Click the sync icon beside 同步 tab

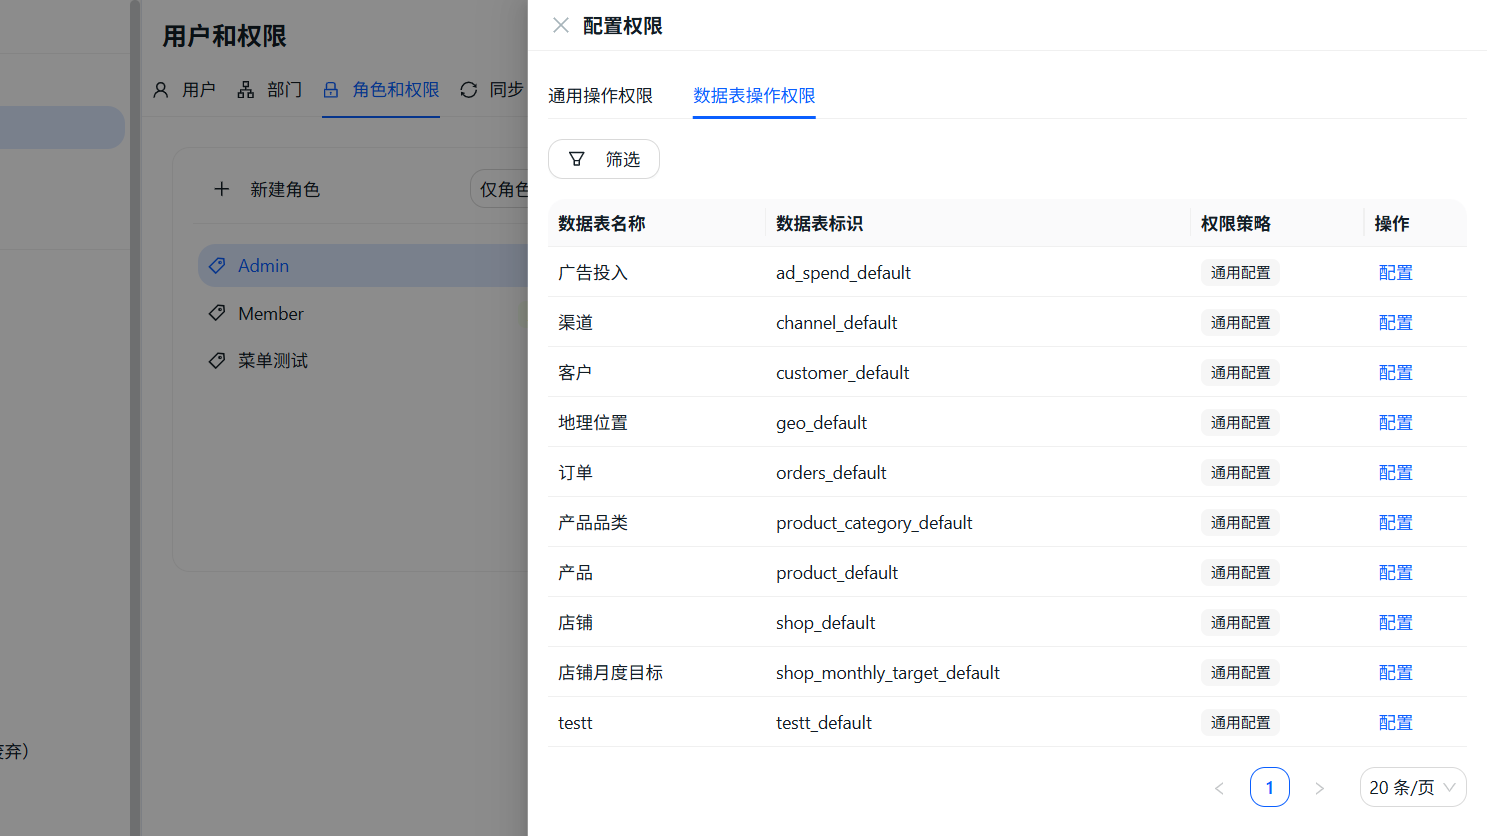coord(469,90)
